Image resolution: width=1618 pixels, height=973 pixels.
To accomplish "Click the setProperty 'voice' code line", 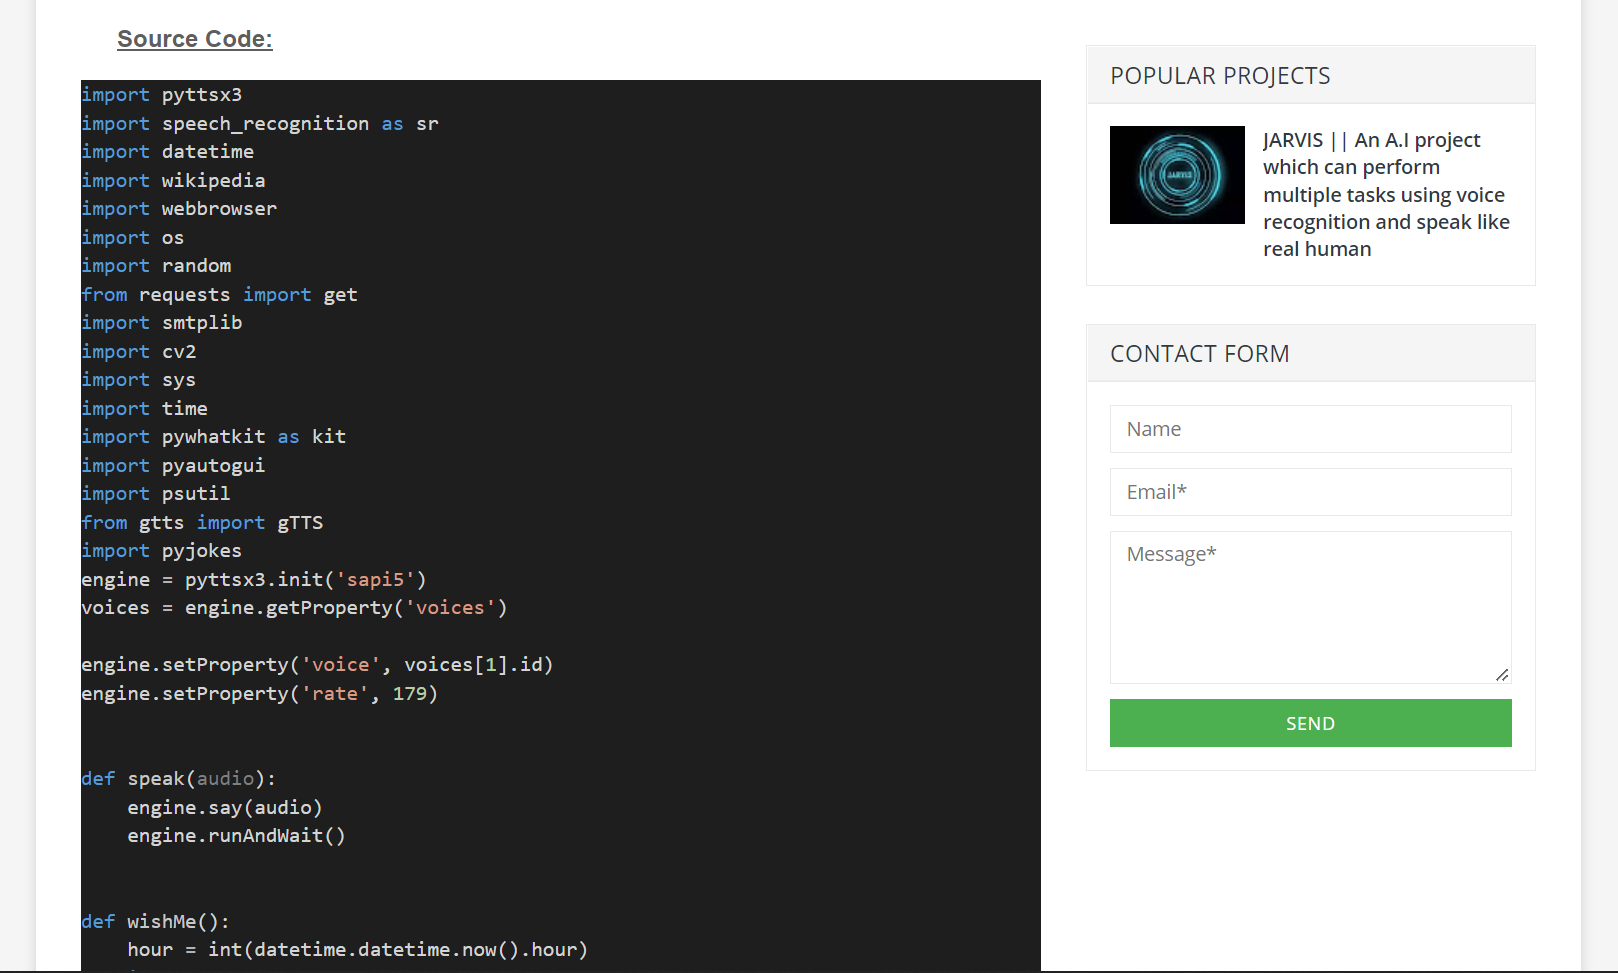I will [317, 665].
